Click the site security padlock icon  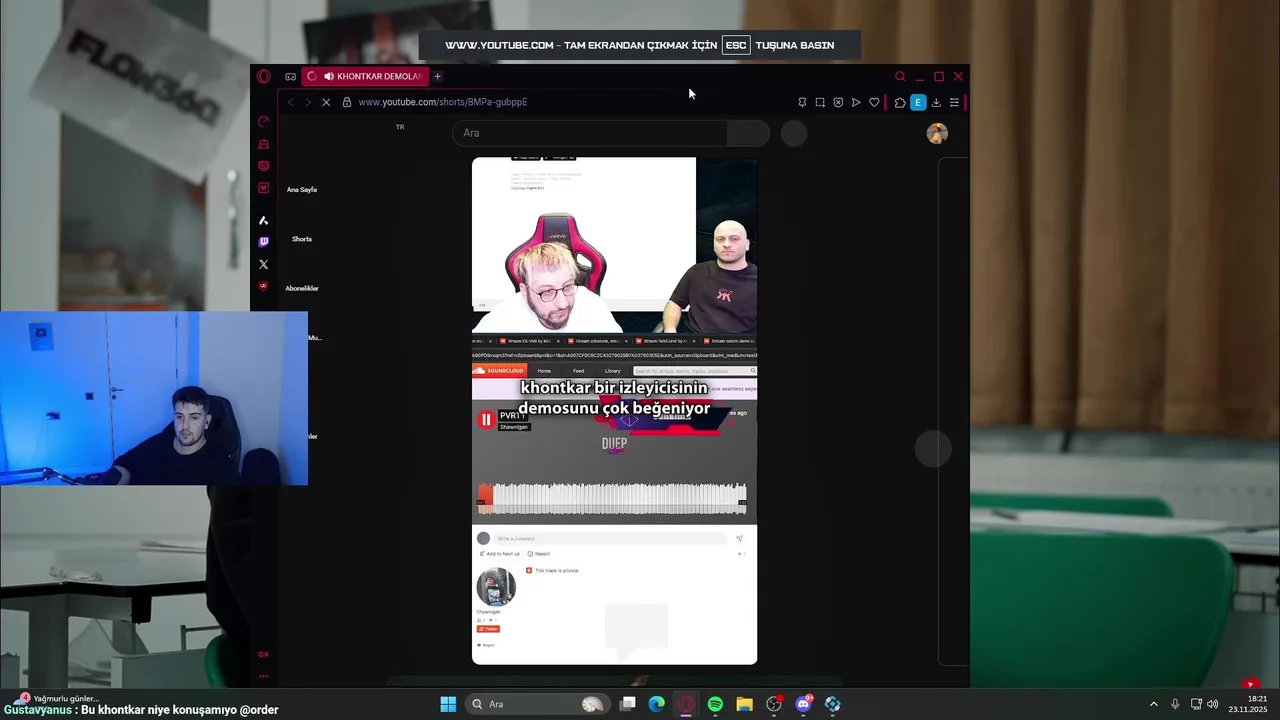pos(347,102)
